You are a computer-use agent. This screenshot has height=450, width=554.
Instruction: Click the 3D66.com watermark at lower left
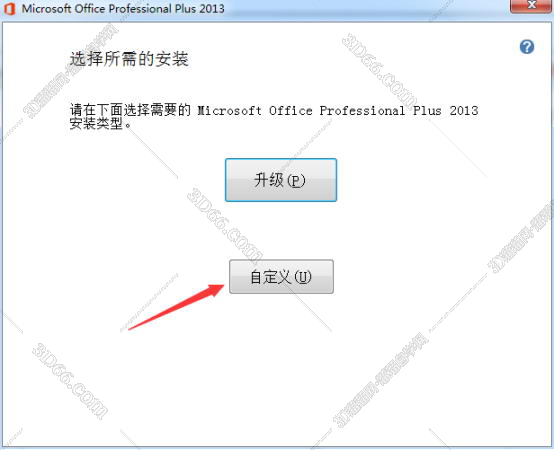pyautogui.click(x=70, y=381)
